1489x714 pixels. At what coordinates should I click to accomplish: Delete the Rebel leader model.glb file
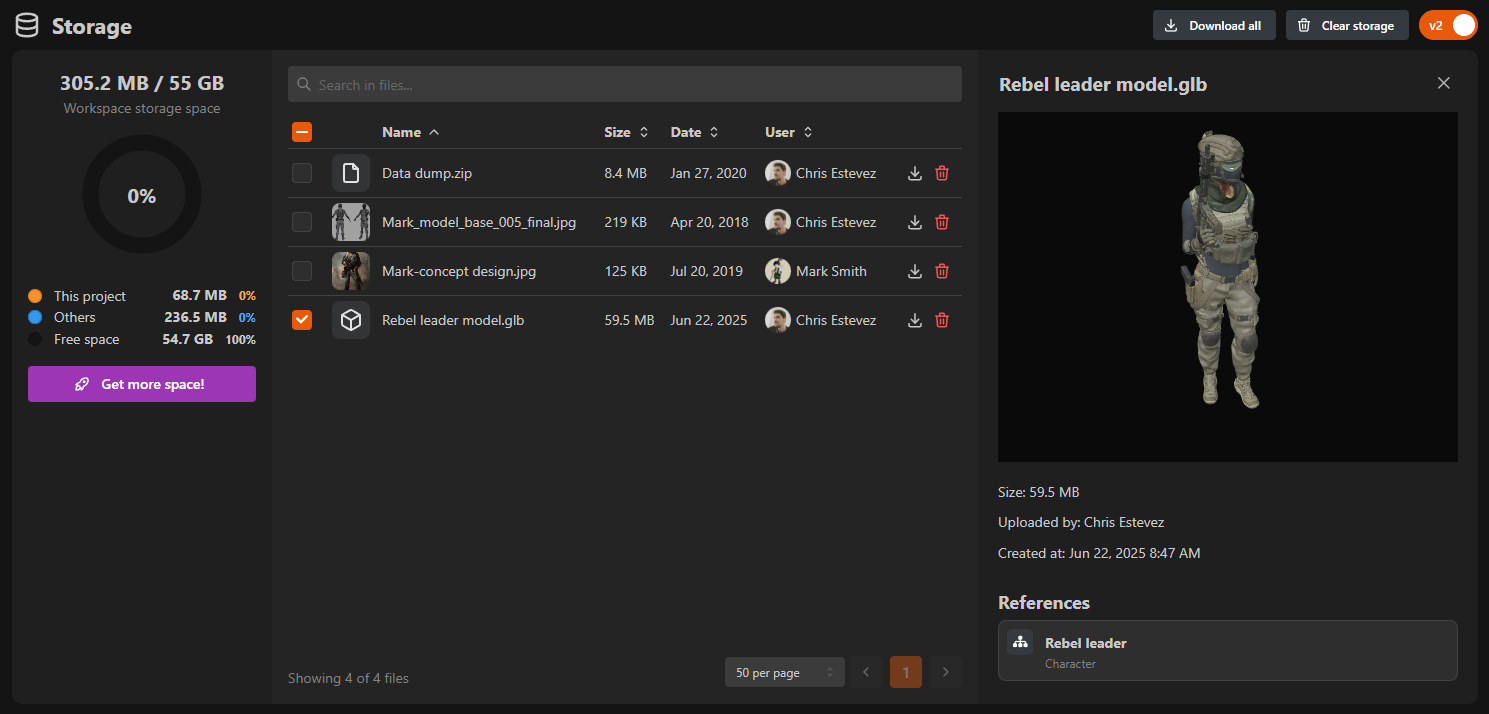coord(941,320)
